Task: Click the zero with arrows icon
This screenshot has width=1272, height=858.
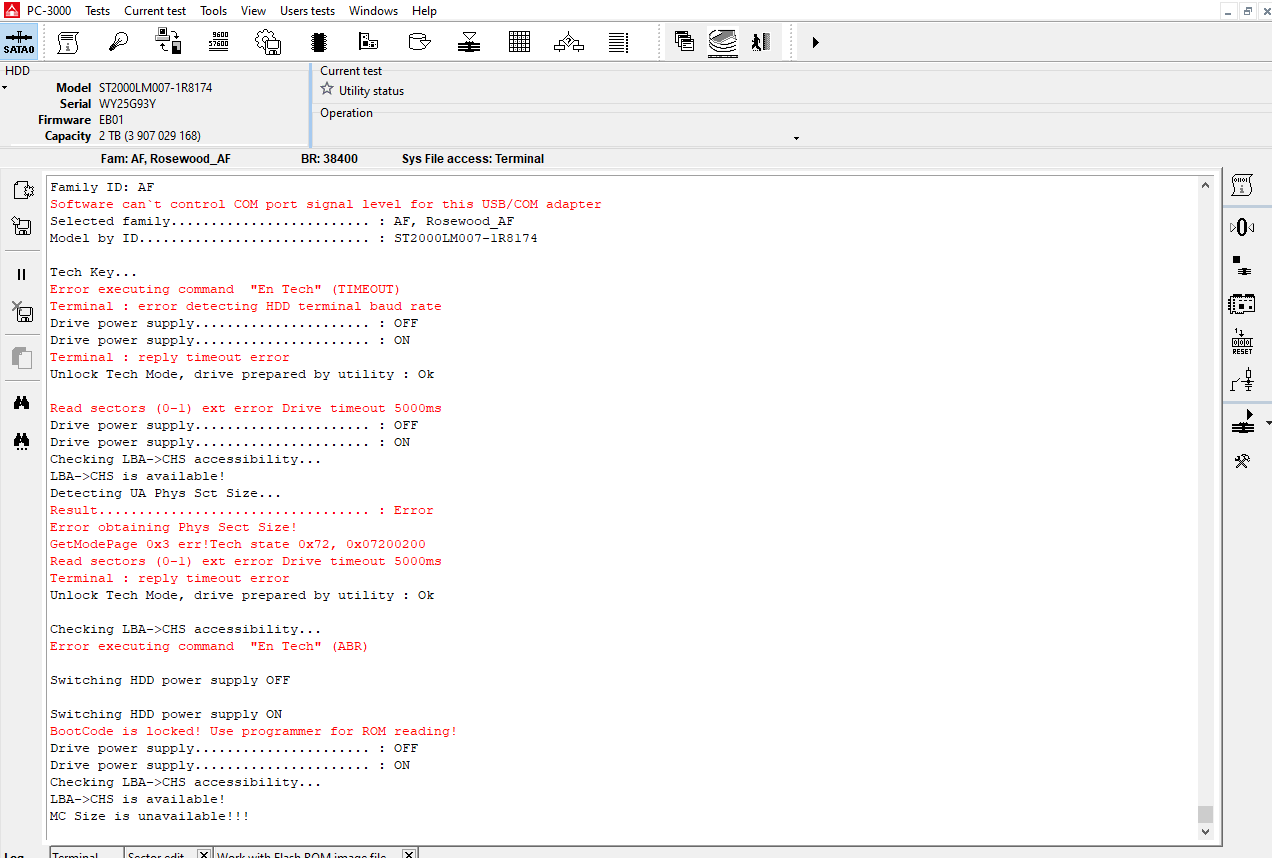Action: point(1242,227)
